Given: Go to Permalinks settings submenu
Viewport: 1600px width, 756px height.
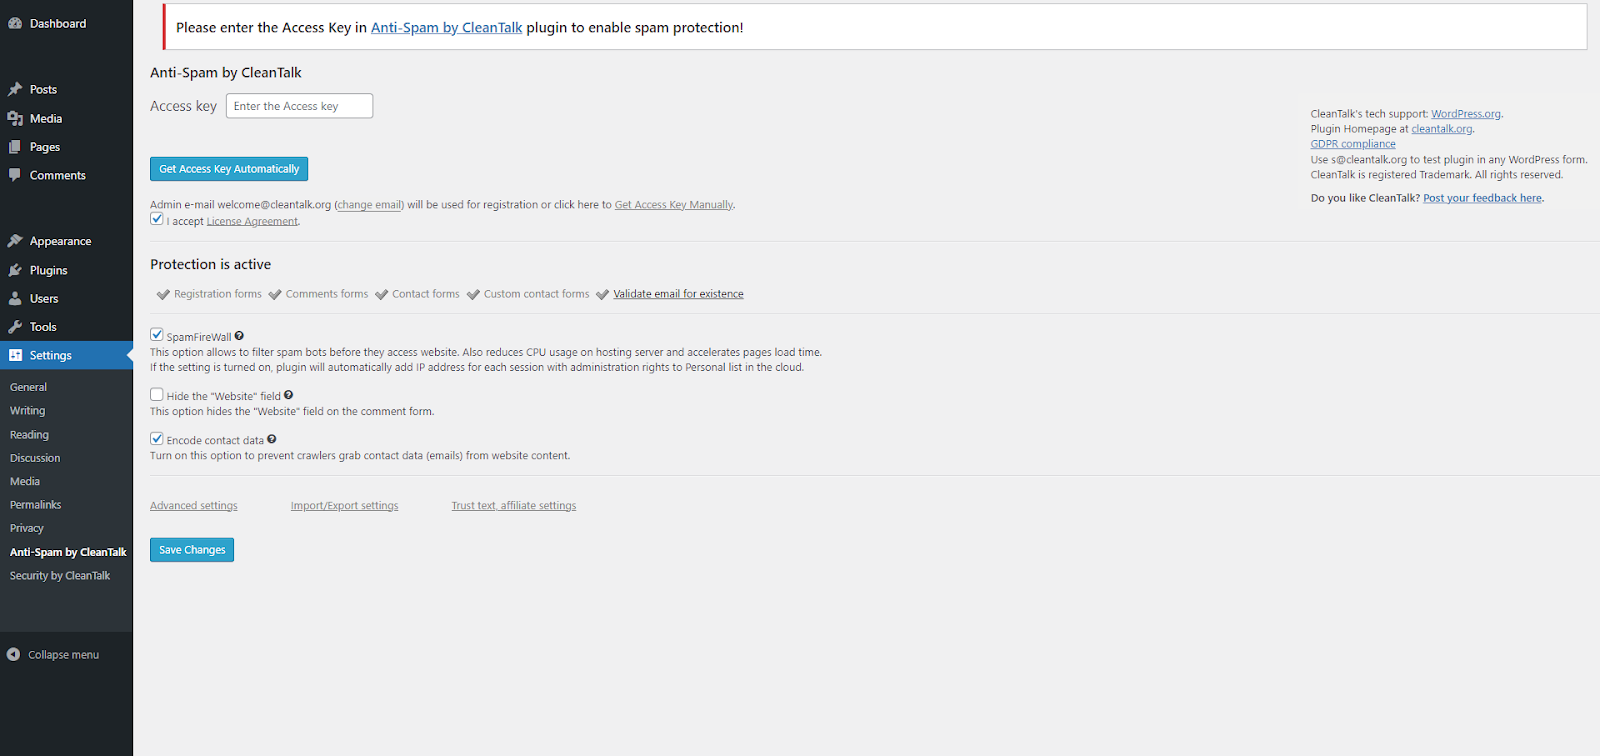Looking at the screenshot, I should (35, 505).
